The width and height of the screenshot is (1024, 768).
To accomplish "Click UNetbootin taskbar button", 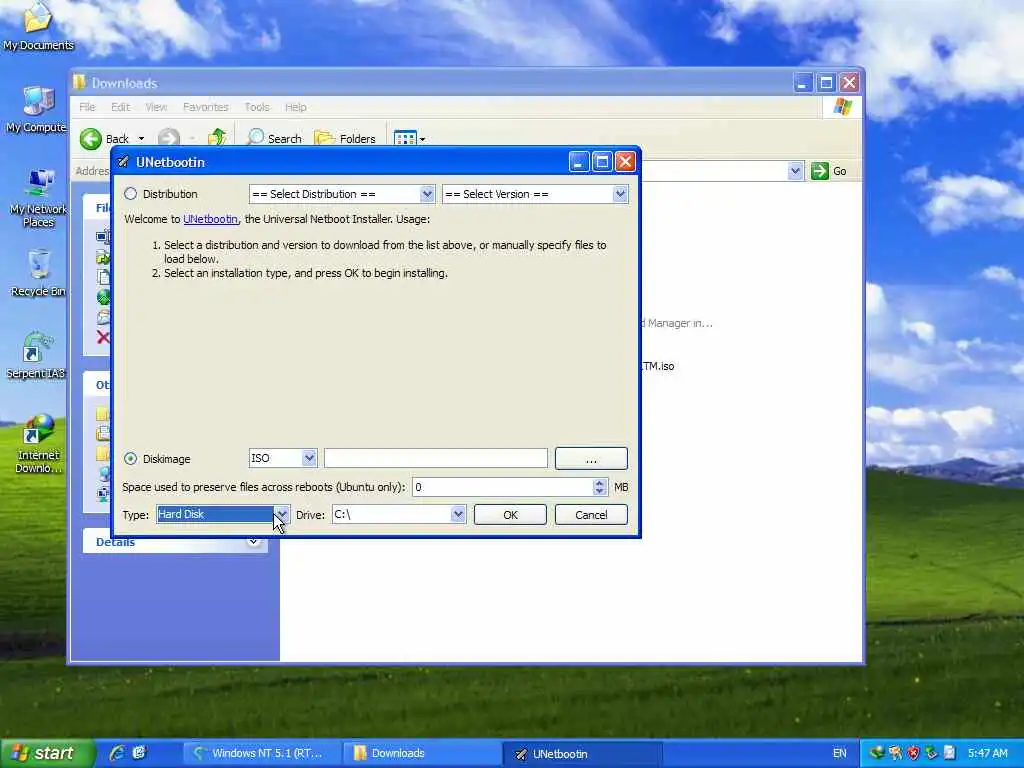I will click(x=582, y=753).
